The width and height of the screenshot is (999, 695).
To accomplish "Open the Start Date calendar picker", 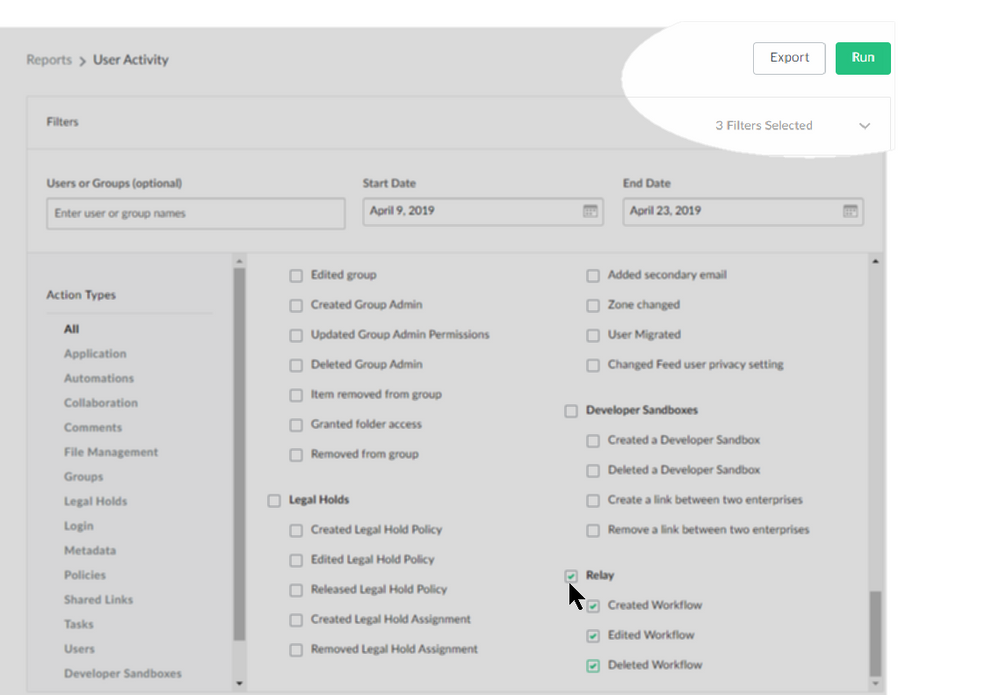I will tap(589, 211).
